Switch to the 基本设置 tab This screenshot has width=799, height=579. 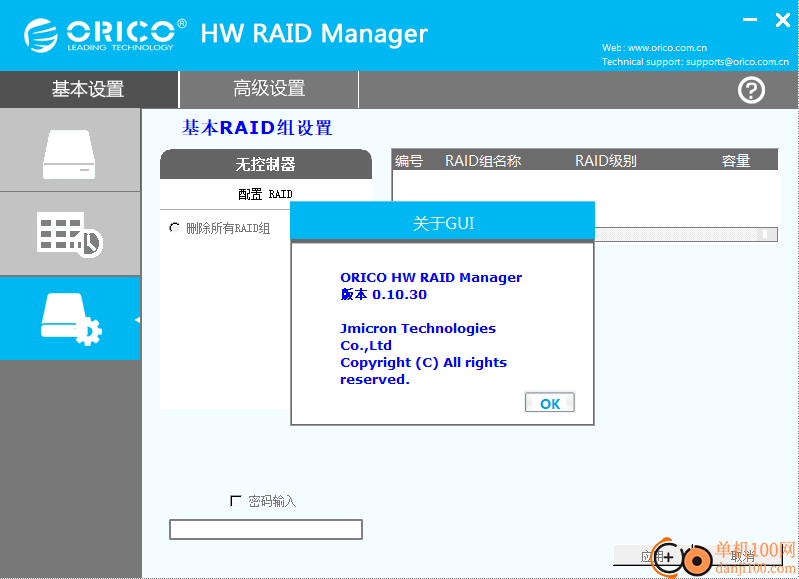(x=88, y=89)
